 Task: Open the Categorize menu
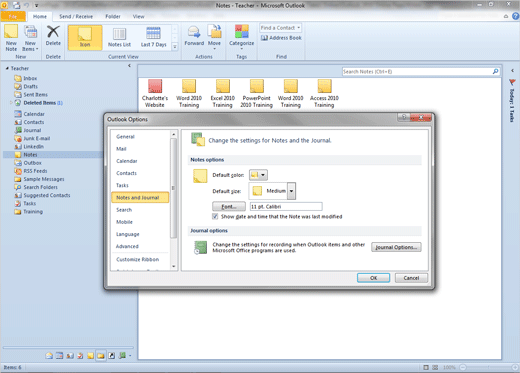[x=242, y=37]
